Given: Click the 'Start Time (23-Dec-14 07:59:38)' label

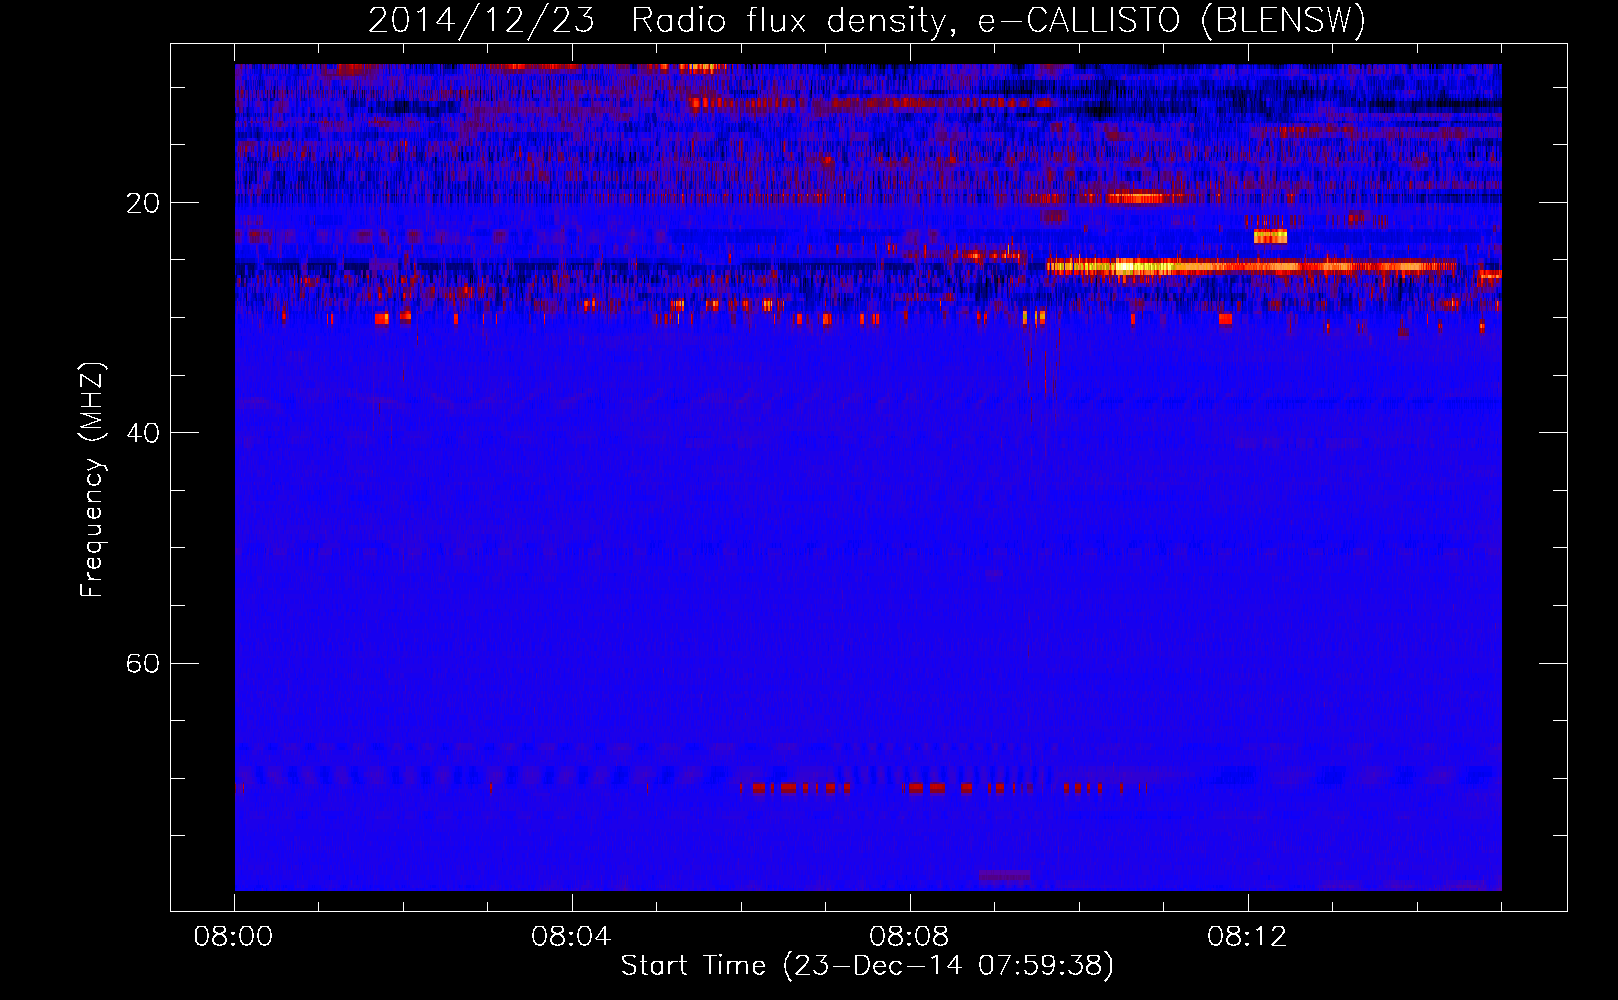Looking at the screenshot, I should 867,965.
